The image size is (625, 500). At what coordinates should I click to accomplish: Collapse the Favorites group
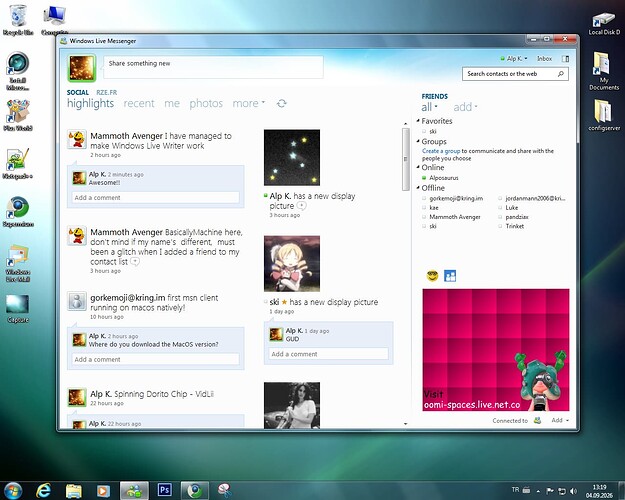click(418, 120)
